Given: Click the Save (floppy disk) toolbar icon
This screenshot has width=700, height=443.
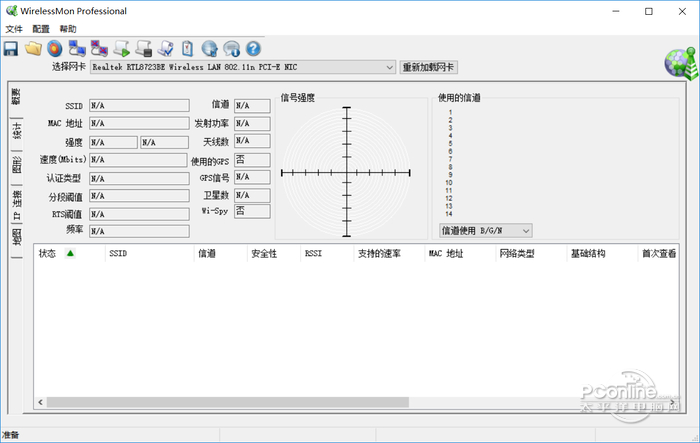Looking at the screenshot, I should coord(11,49).
